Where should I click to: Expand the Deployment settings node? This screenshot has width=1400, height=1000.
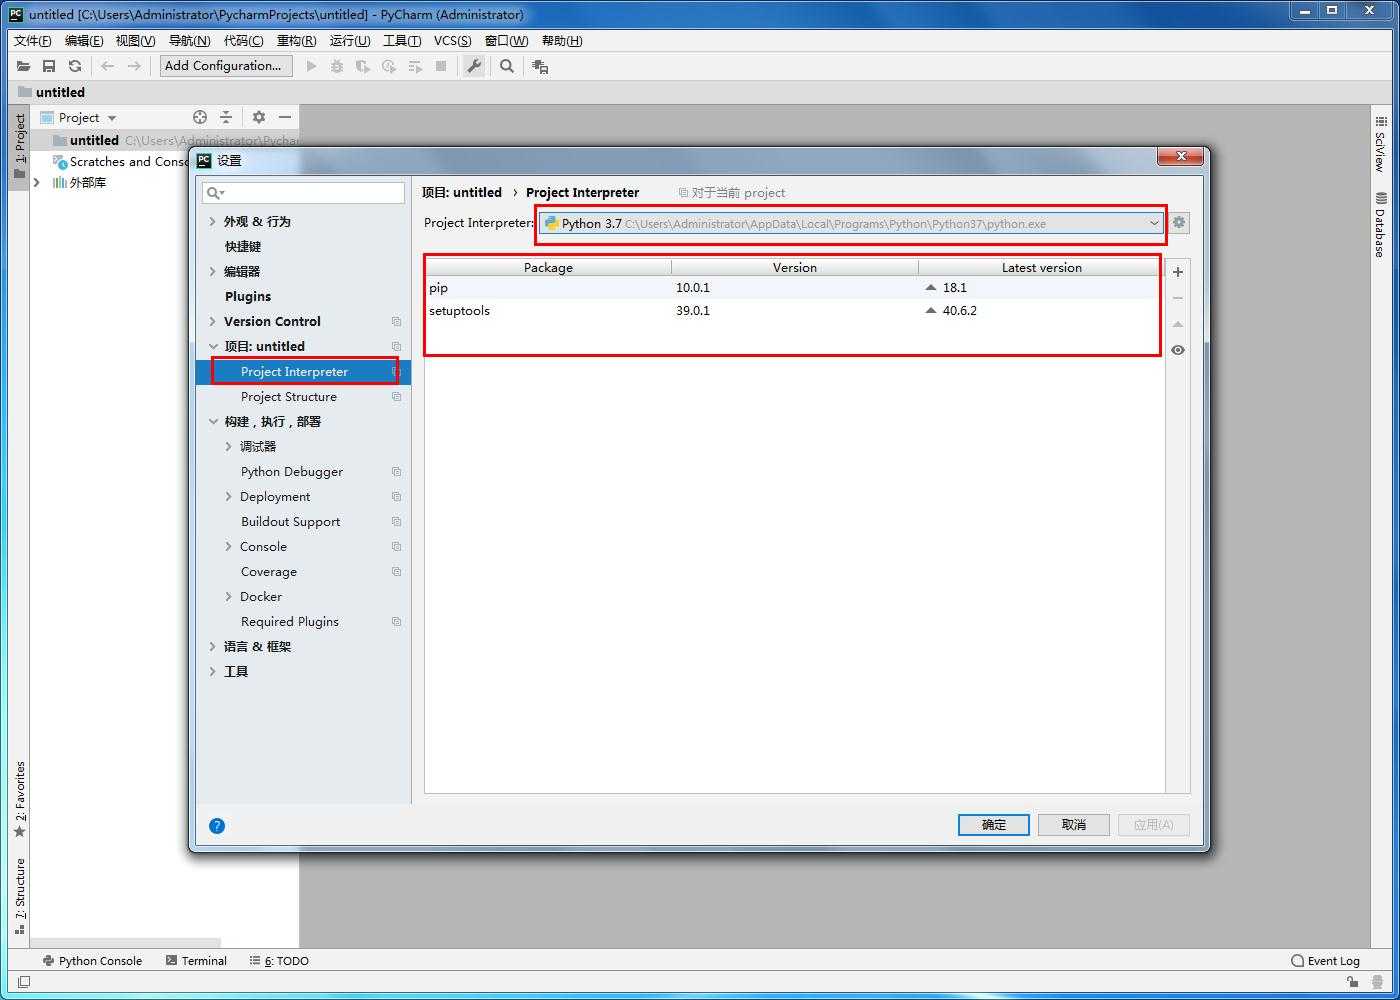[228, 496]
